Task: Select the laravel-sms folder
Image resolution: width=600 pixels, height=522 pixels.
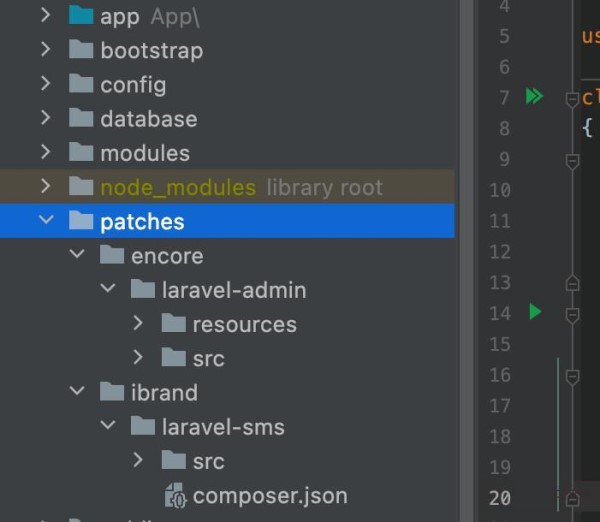Action: click(223, 427)
